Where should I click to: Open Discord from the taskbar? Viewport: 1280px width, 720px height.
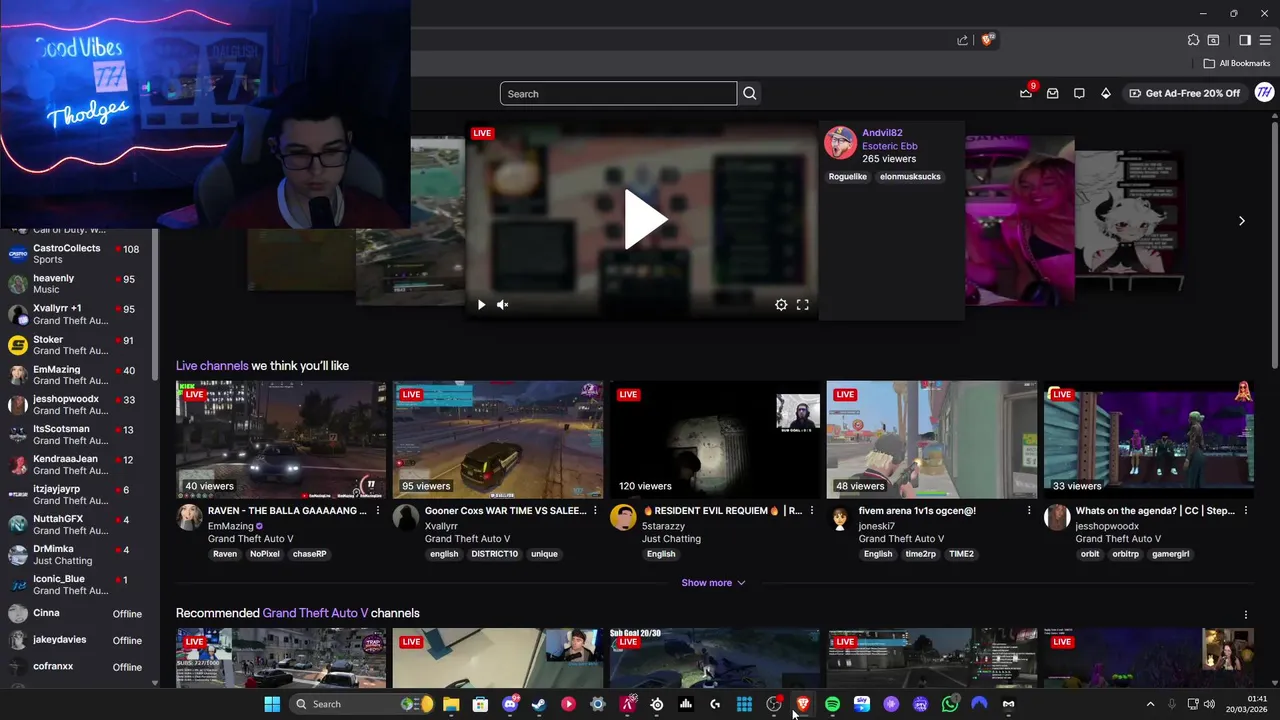(x=510, y=704)
